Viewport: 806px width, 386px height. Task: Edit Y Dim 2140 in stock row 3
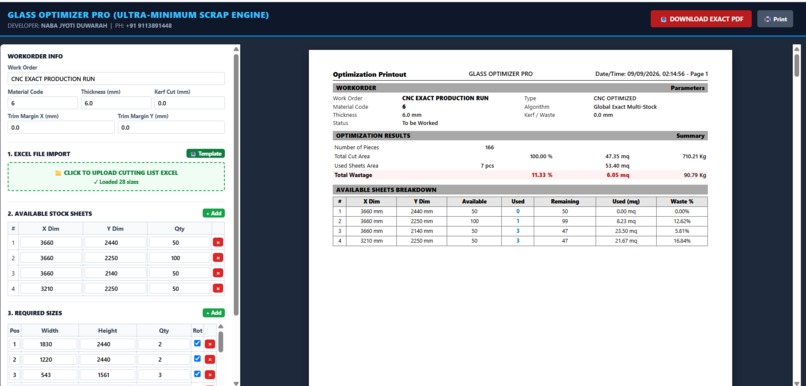pyautogui.click(x=115, y=273)
